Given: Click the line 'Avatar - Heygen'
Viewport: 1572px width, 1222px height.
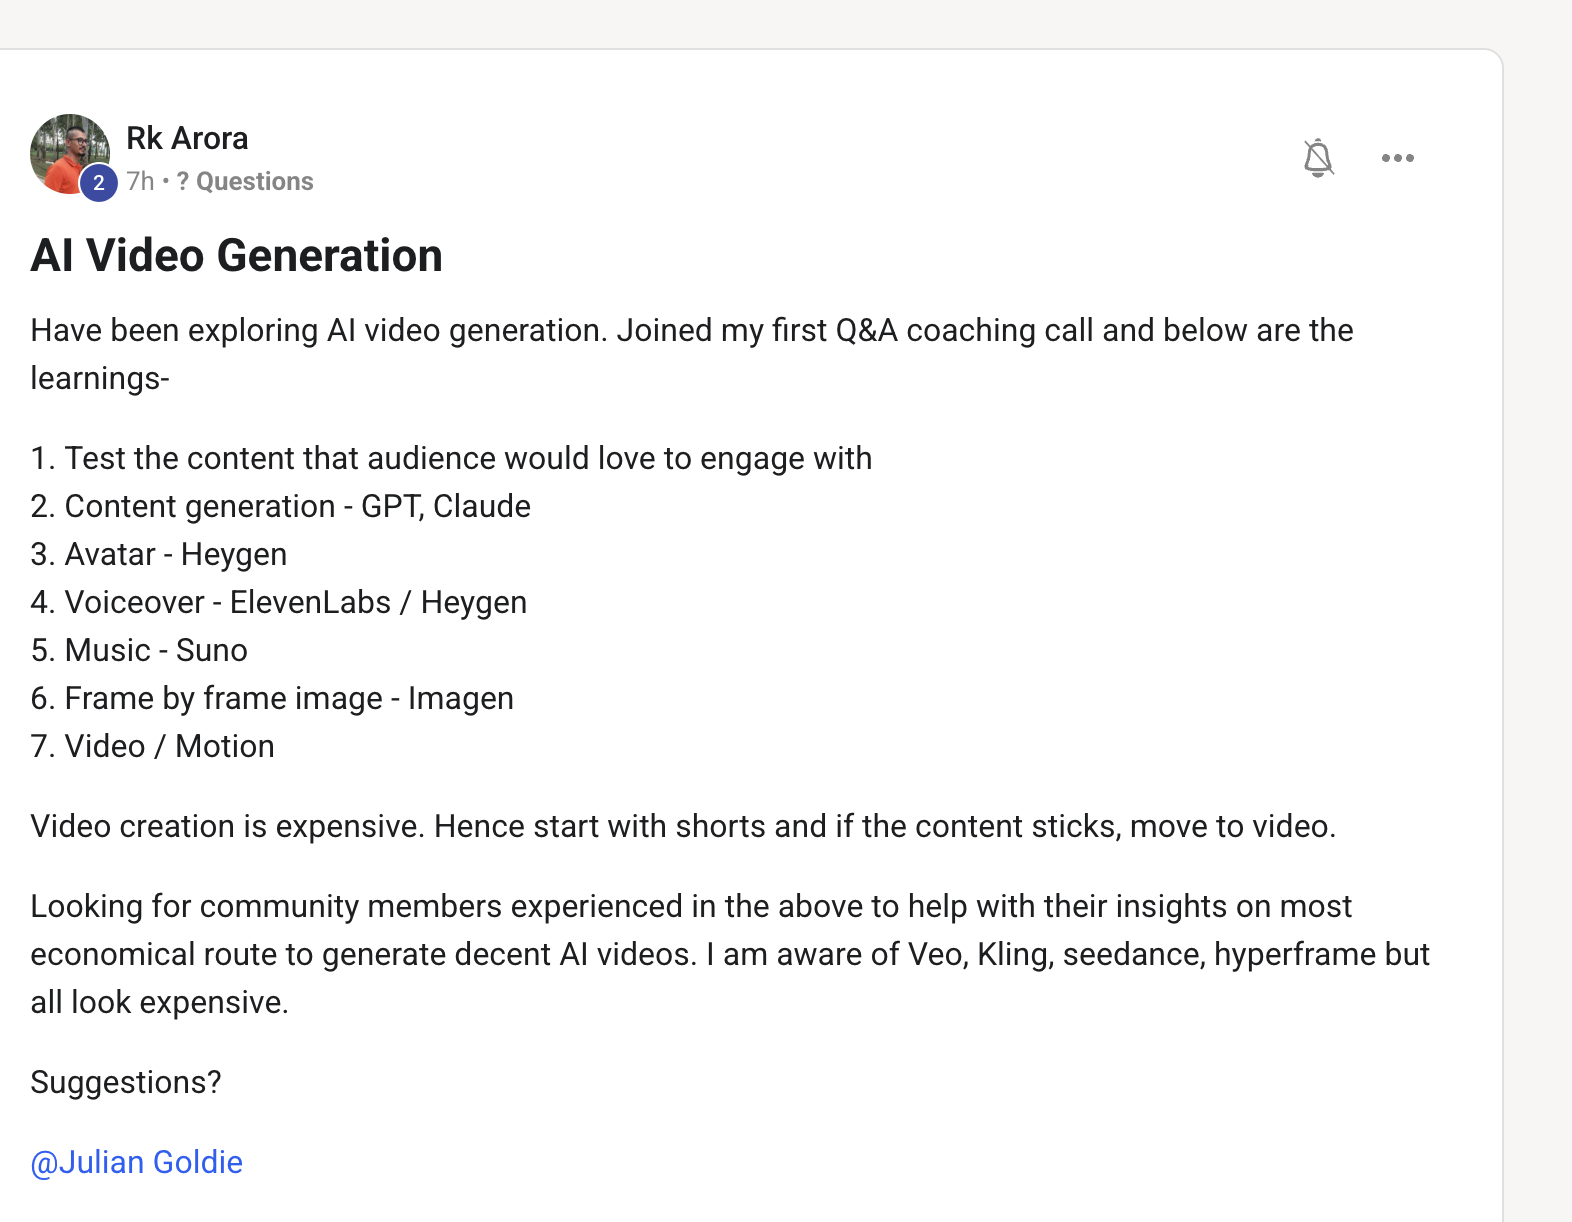Looking at the screenshot, I should coord(159,554).
